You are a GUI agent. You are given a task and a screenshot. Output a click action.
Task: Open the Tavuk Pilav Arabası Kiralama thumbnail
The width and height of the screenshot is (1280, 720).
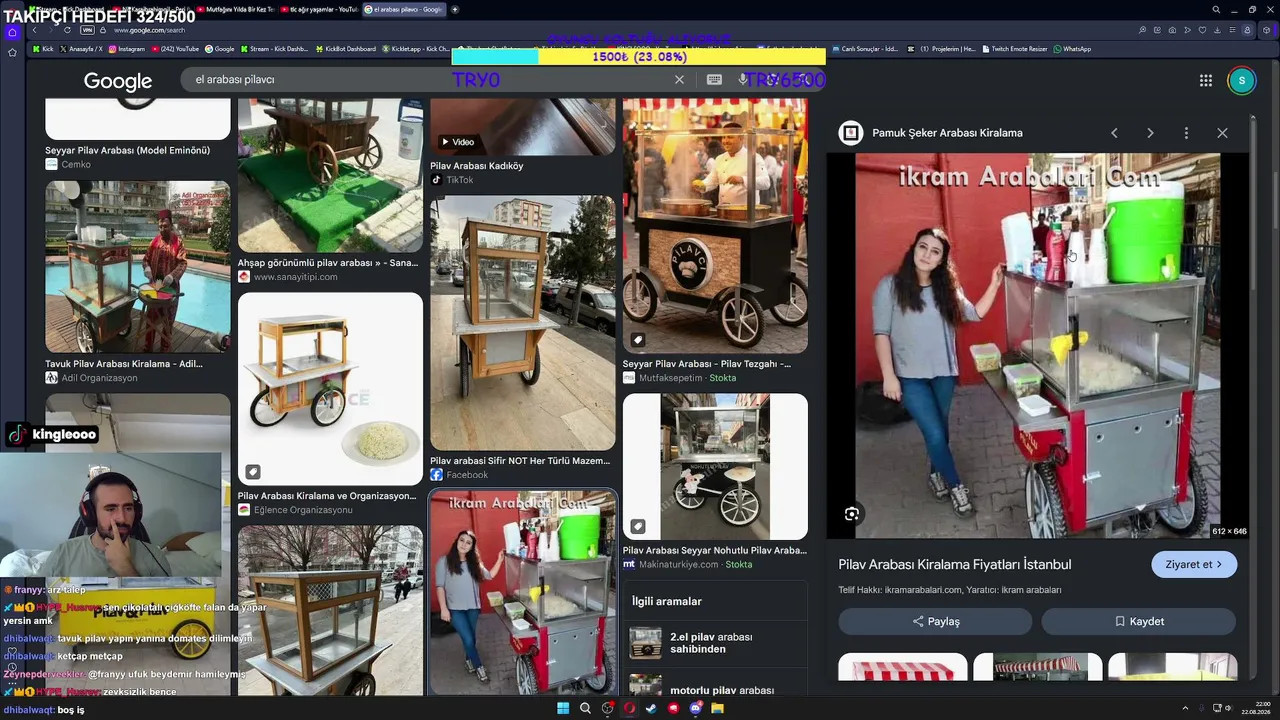point(138,267)
